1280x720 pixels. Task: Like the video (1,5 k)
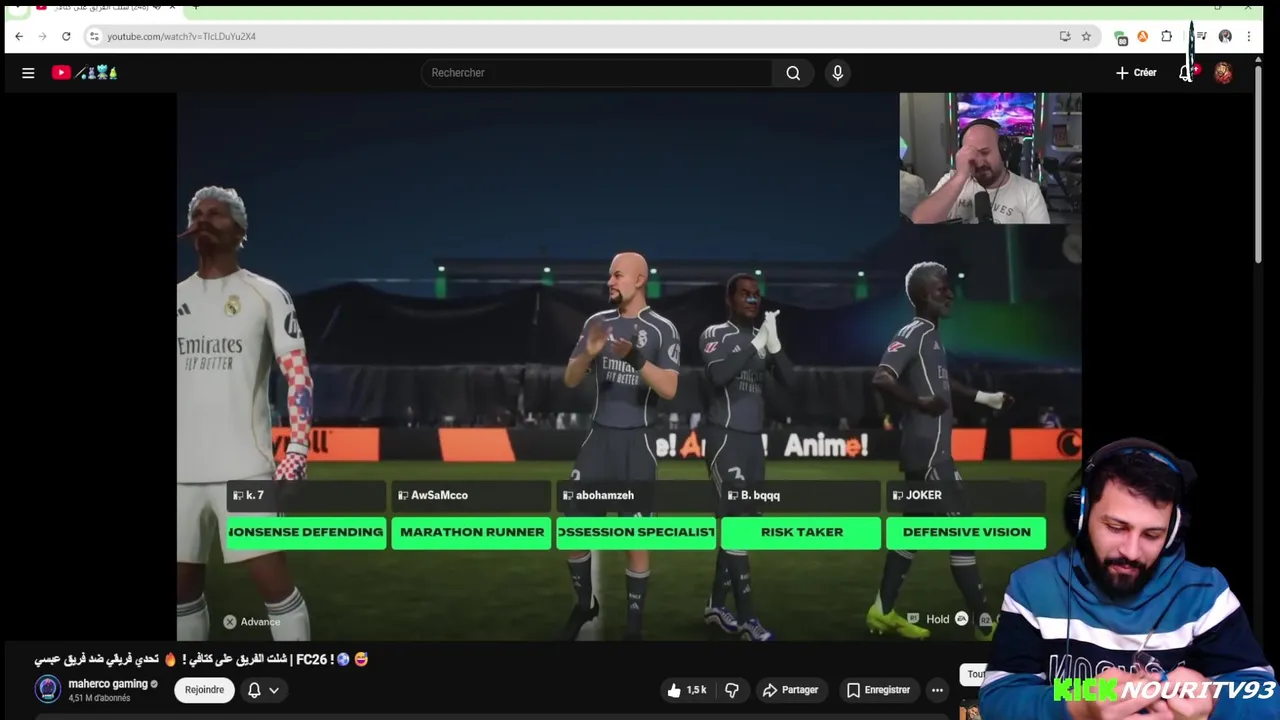point(687,690)
